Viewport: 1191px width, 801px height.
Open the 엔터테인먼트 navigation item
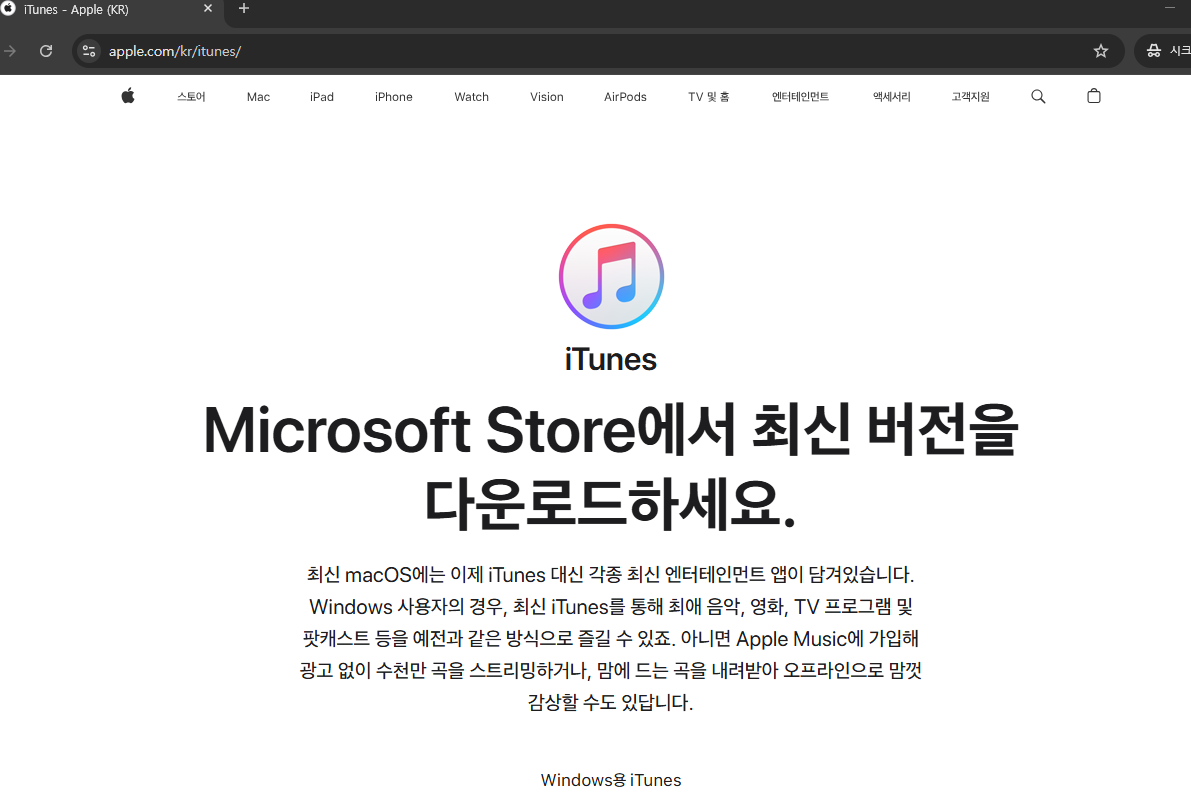pos(801,96)
